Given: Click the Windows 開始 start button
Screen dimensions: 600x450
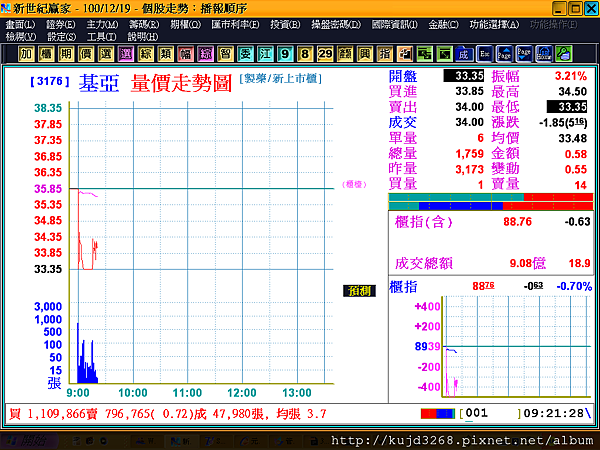Looking at the screenshot, I should pos(29,441).
